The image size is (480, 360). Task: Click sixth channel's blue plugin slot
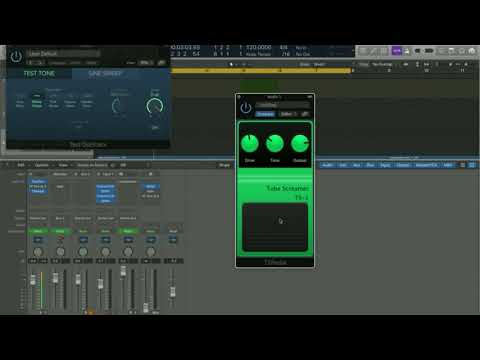[151, 186]
